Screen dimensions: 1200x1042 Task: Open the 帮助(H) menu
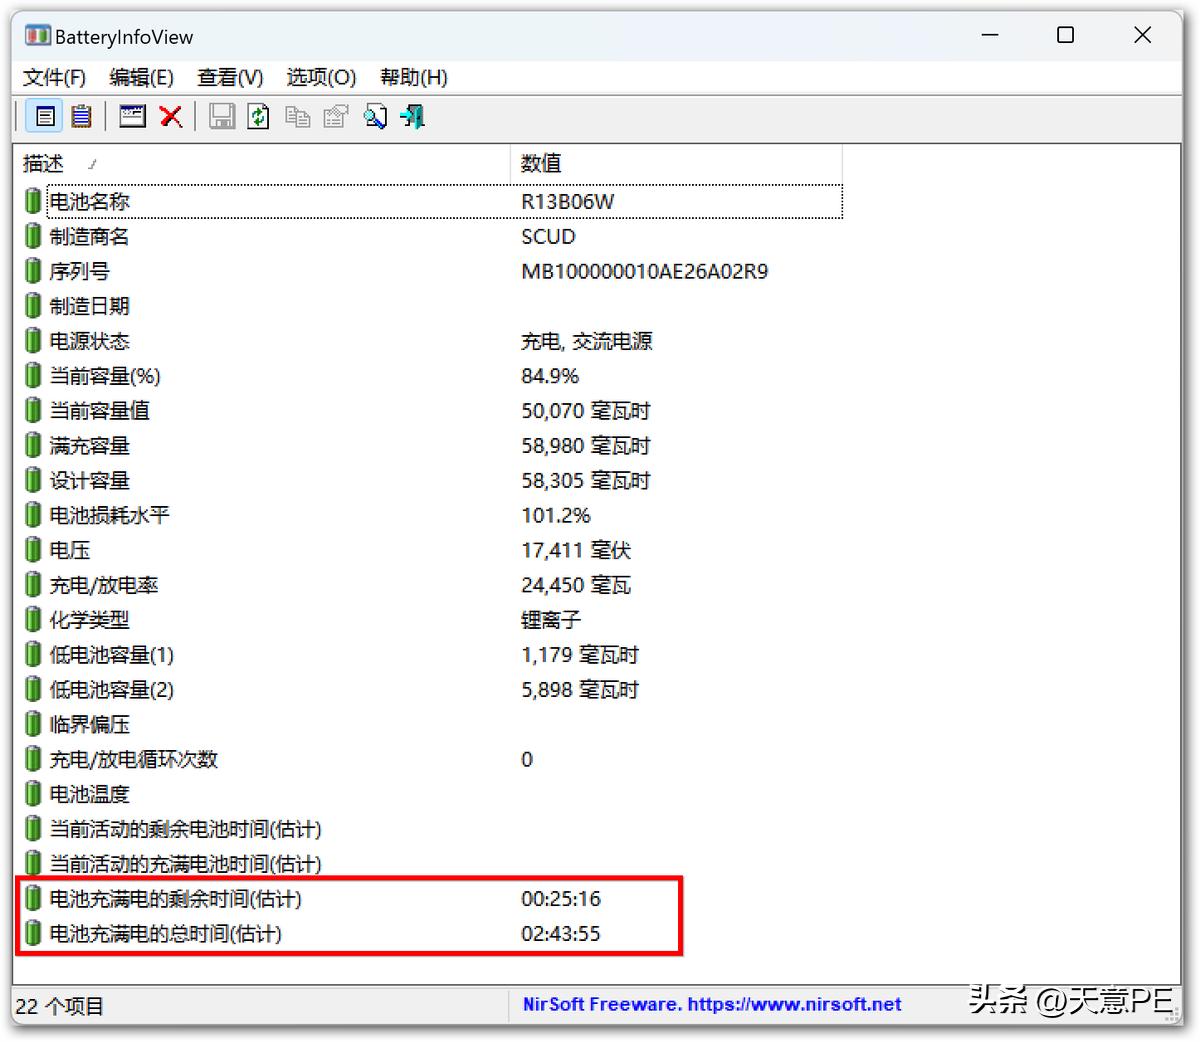[412, 77]
